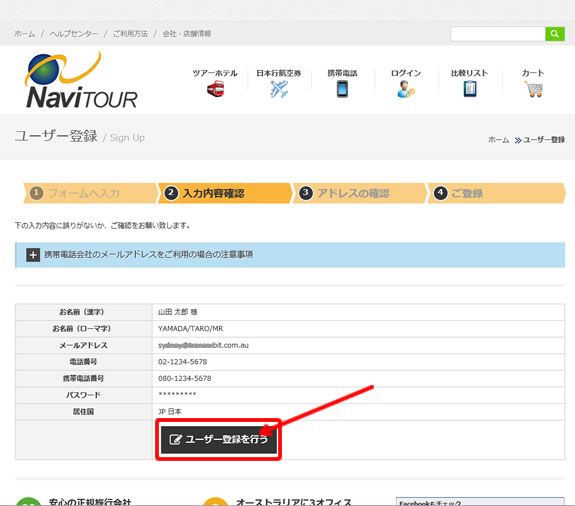Click the ホーム link in top bar
Screen dimensions: 575x506
coord(25,34)
